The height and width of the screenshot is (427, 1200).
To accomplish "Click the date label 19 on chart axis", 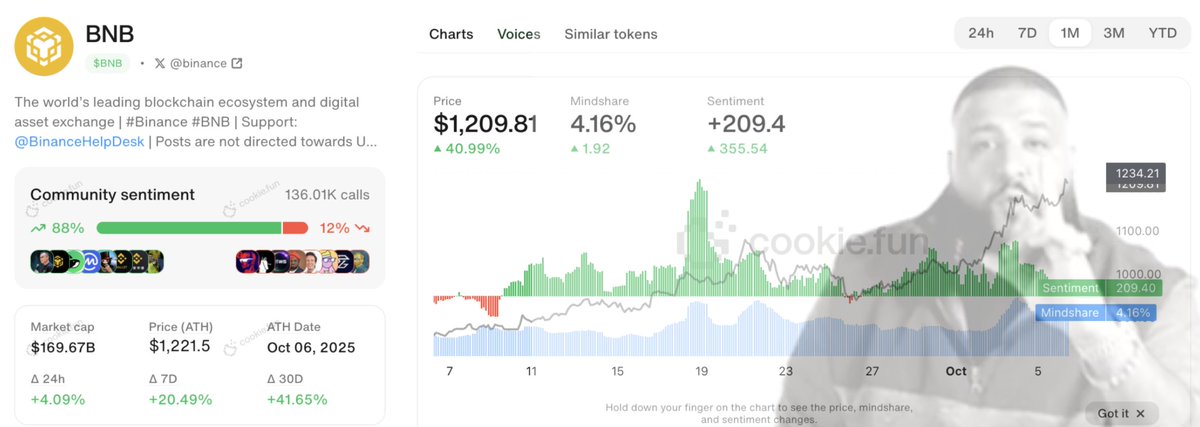I will [x=702, y=371].
